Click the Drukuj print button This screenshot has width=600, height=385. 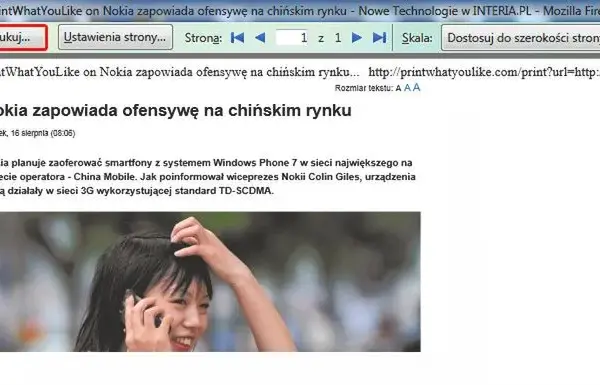(23, 38)
